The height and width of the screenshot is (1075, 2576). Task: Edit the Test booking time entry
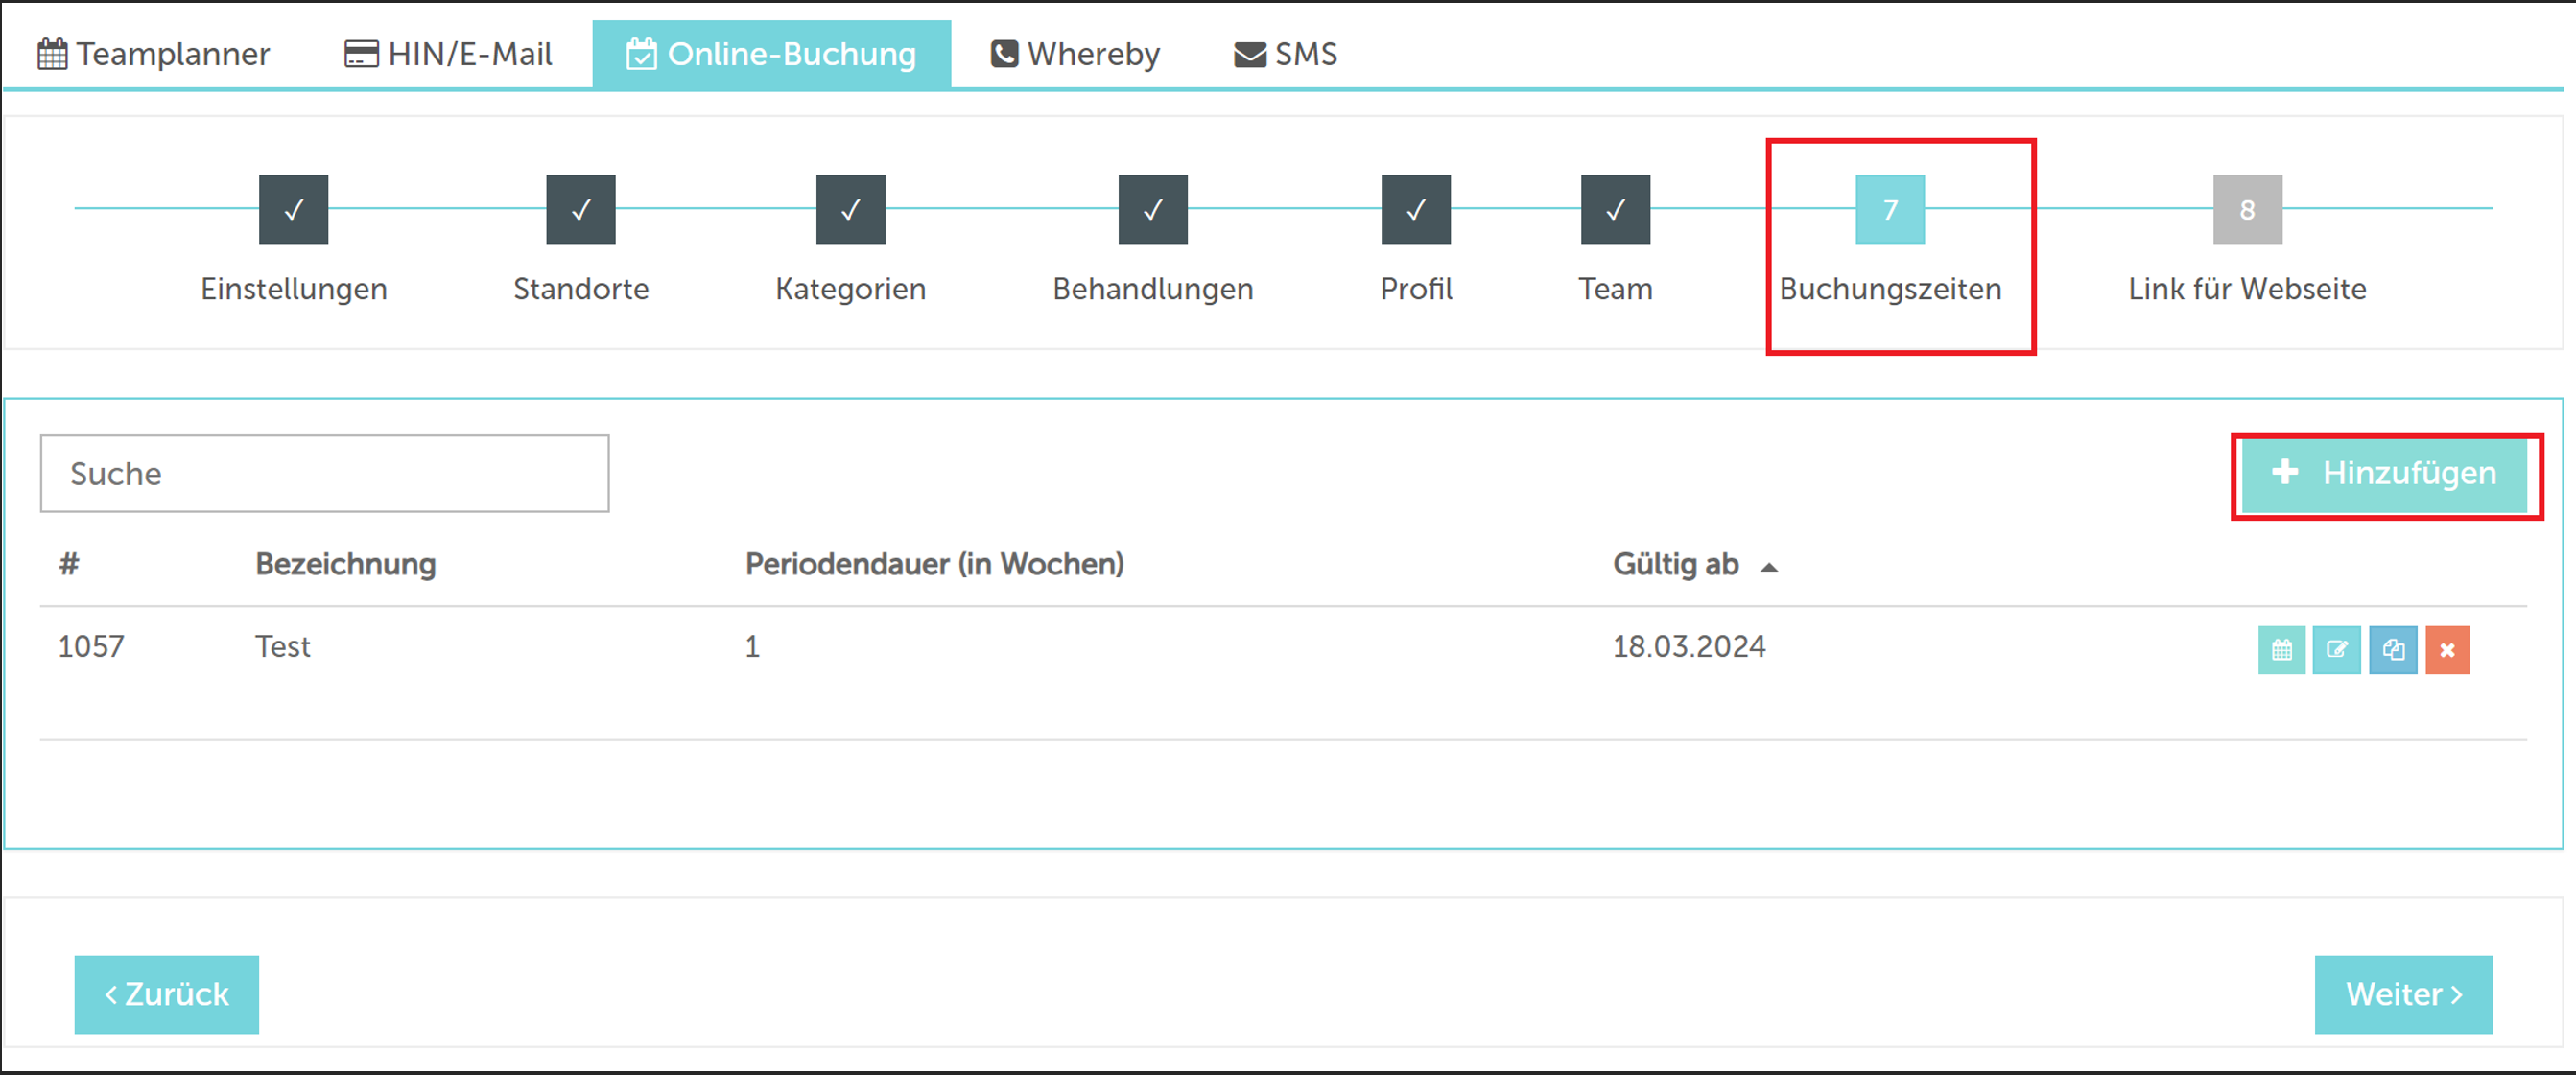[2336, 650]
